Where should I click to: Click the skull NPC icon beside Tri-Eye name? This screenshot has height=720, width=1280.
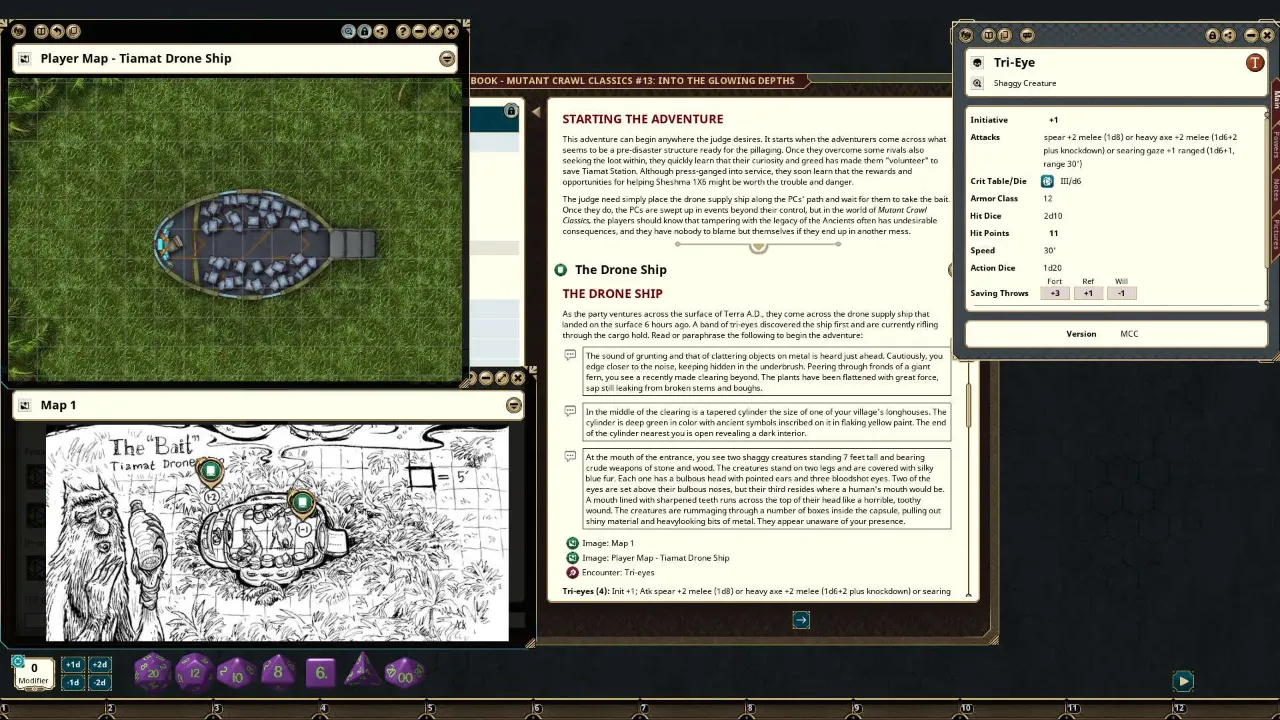tap(977, 63)
